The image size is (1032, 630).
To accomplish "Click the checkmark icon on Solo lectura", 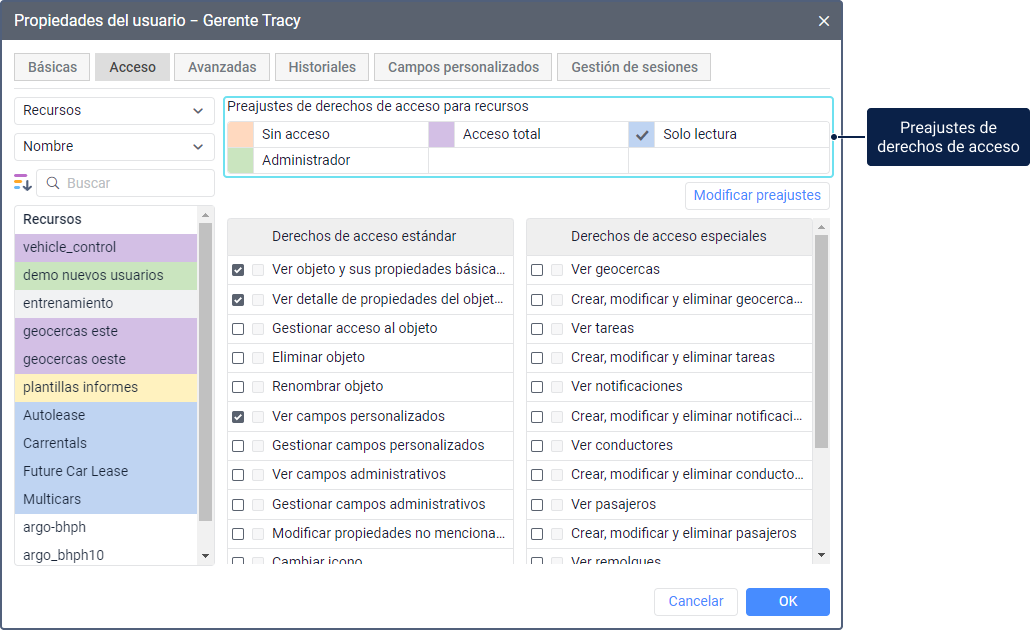I will click(x=642, y=134).
